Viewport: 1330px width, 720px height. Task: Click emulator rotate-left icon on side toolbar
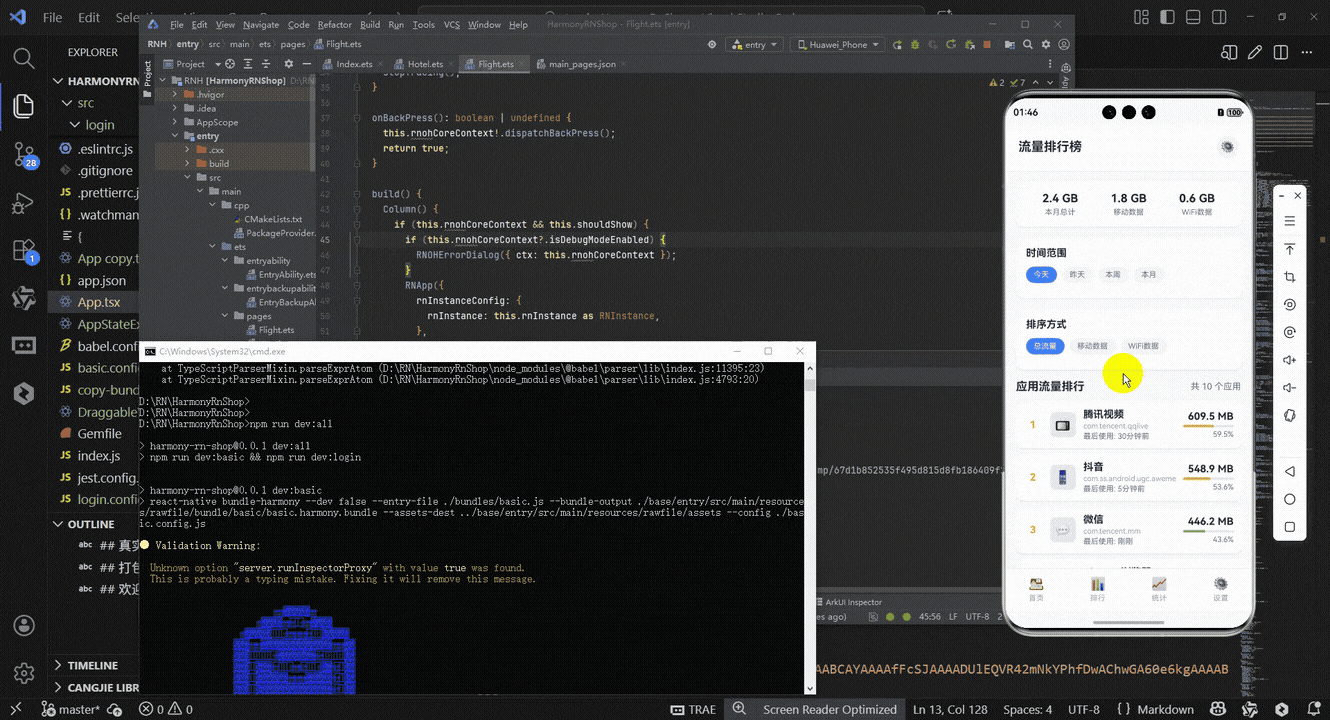tap(1290, 305)
